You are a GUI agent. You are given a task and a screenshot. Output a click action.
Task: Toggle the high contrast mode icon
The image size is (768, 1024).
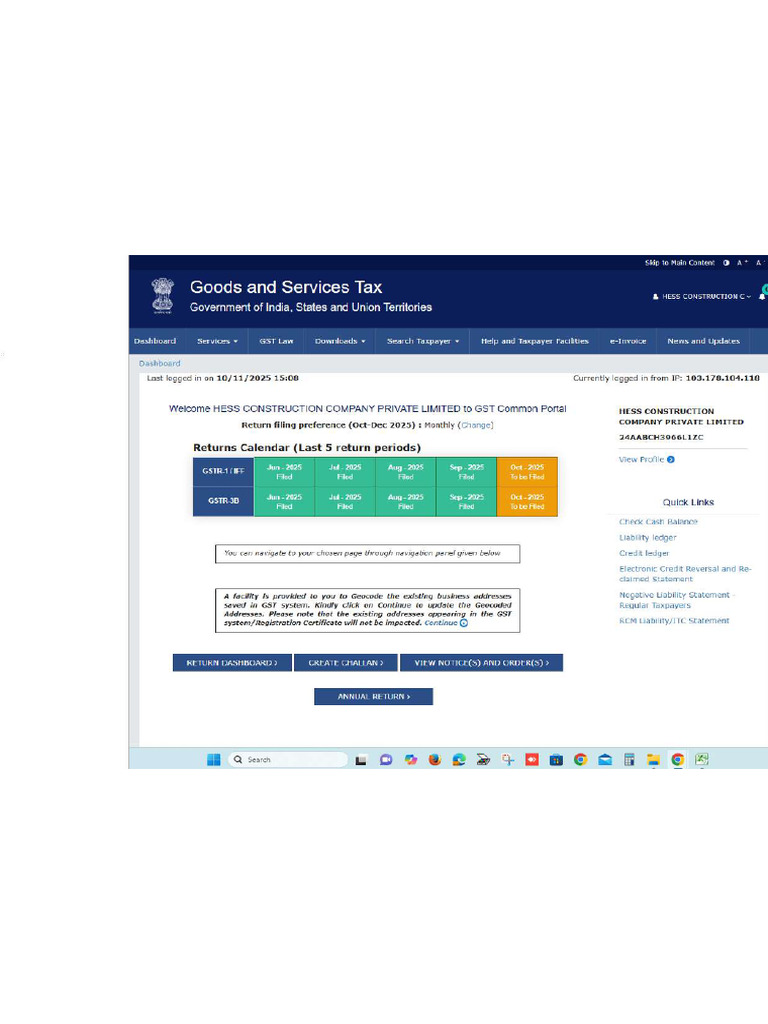pos(726,263)
